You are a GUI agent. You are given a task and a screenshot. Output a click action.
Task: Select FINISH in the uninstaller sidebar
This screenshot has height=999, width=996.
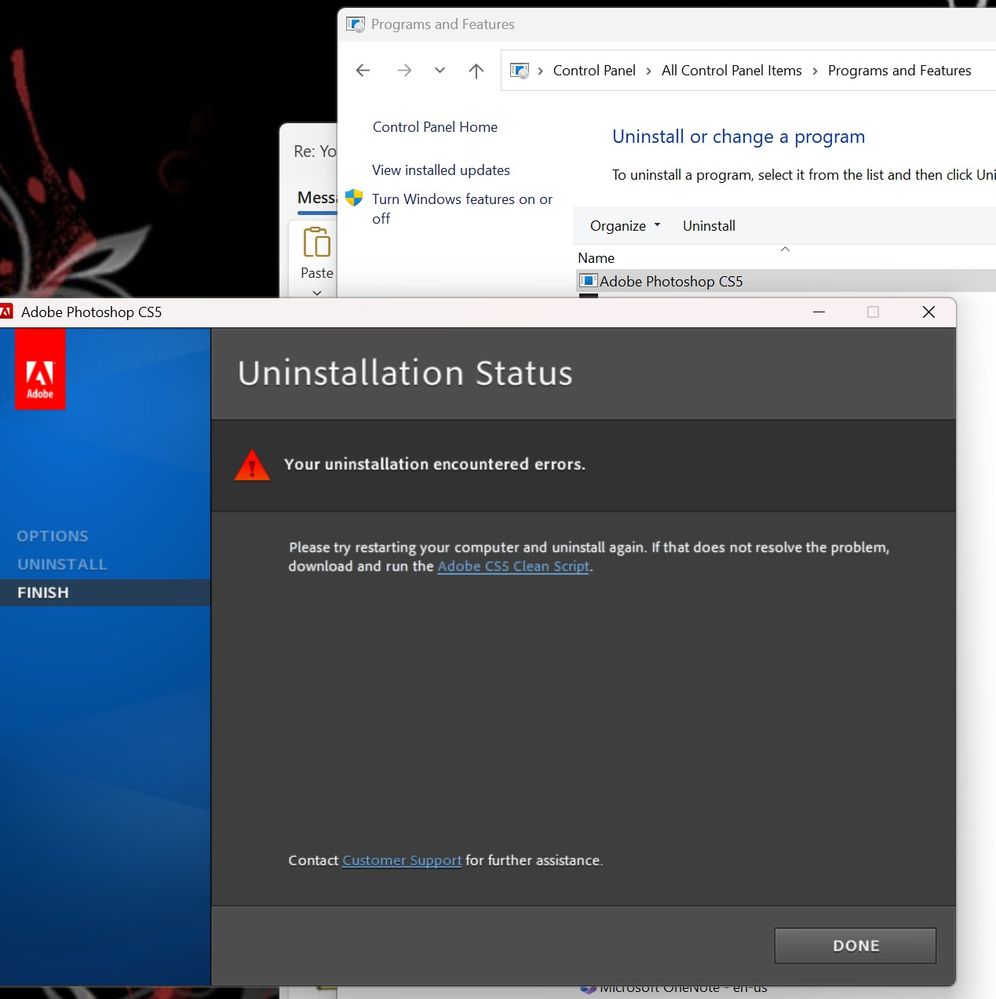tap(43, 592)
